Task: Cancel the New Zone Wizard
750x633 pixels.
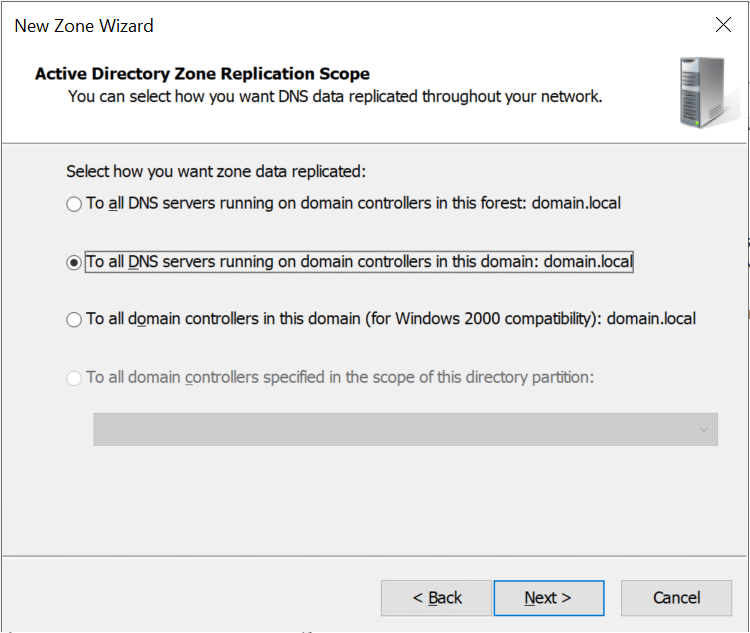Action: (676, 598)
